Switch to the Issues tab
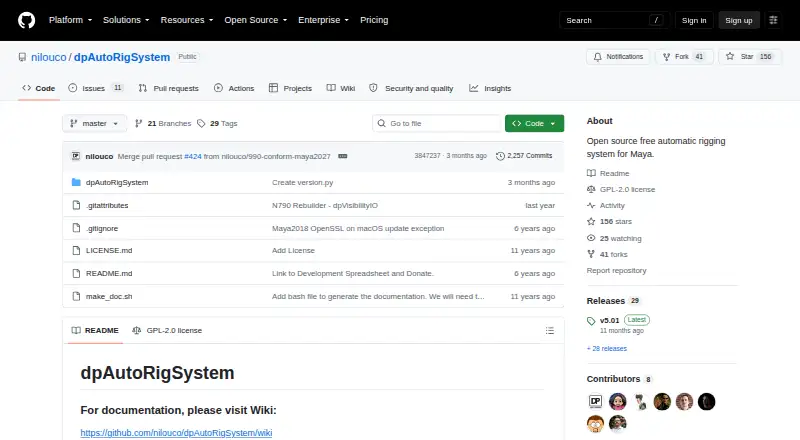800x440 pixels. [x=95, y=88]
